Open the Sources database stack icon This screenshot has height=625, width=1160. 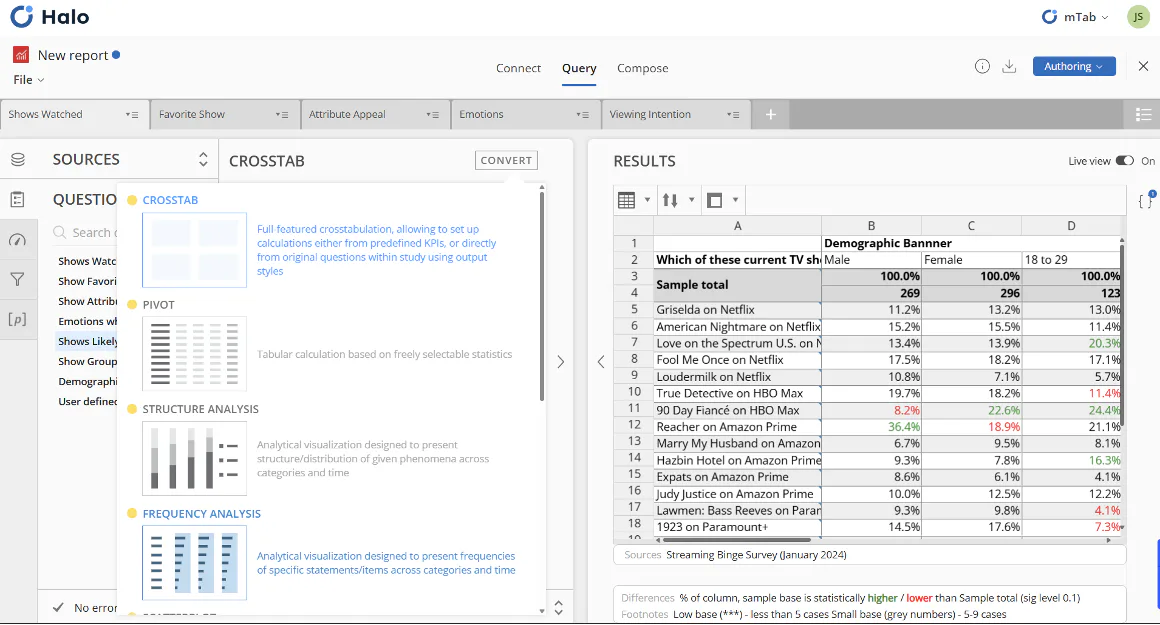coord(18,159)
